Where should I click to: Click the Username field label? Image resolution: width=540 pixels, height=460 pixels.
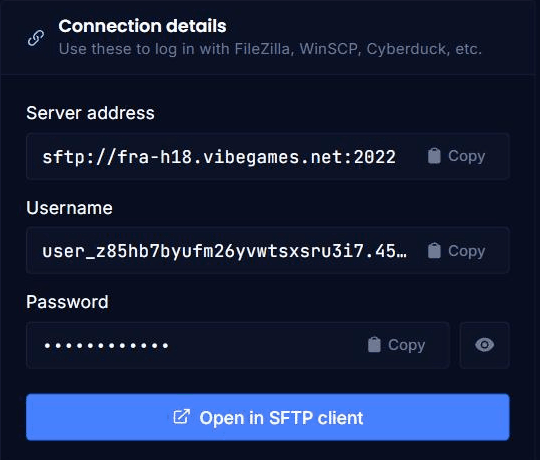click(x=69, y=208)
